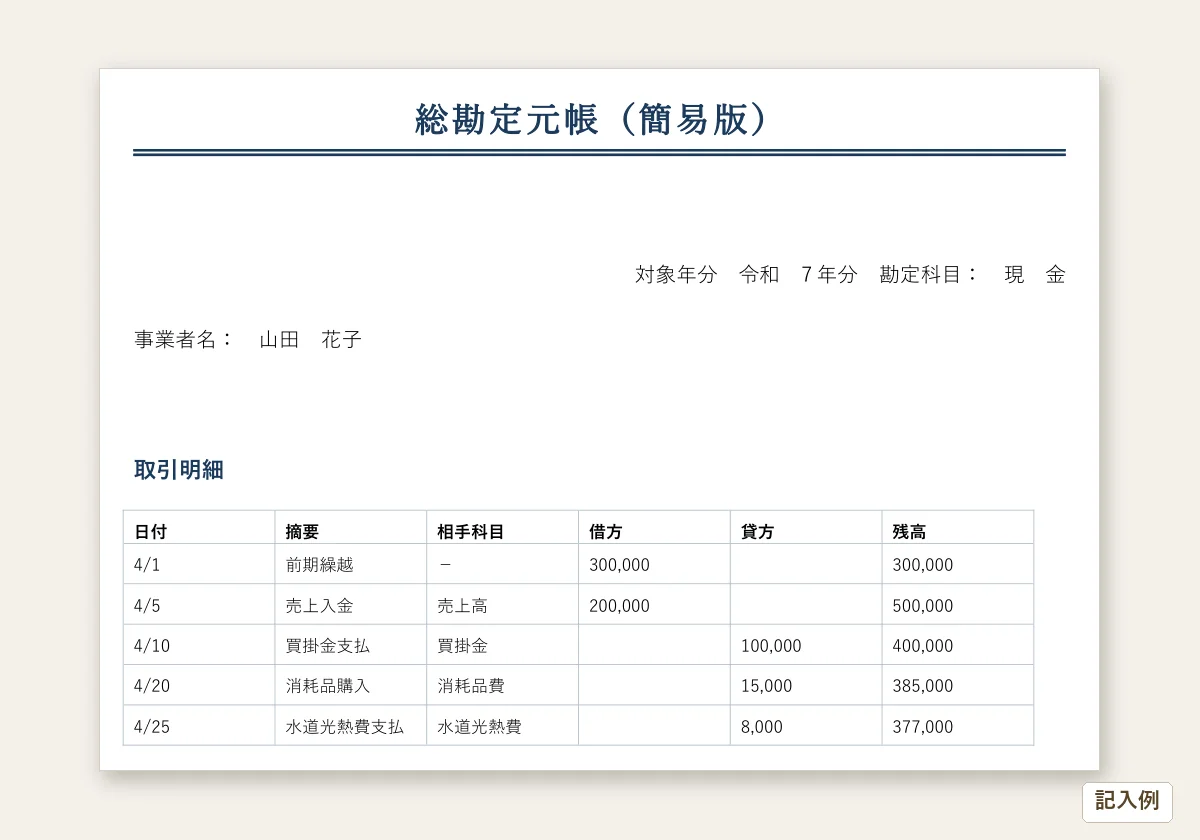1200x840 pixels.
Task: Click the 相手科目 column header
Action: [503, 532]
